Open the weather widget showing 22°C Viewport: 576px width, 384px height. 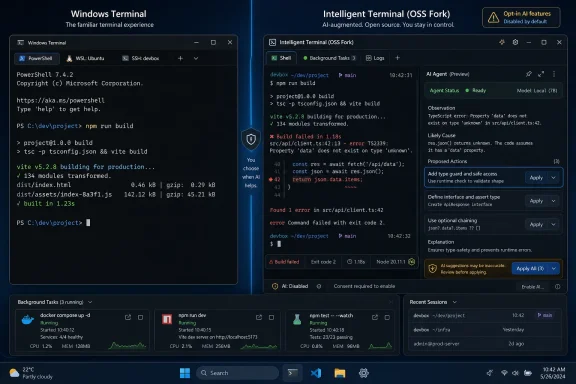tap(31, 373)
